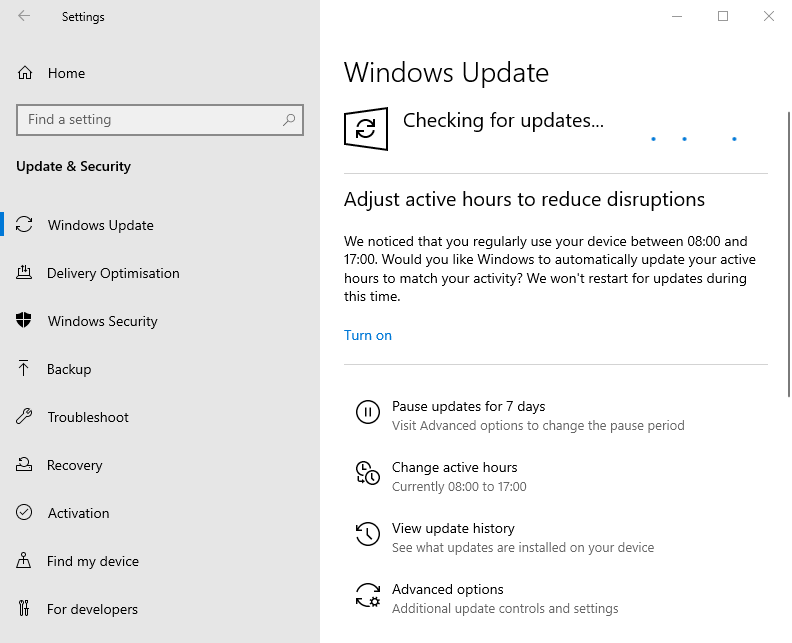This screenshot has width=792, height=643.
Task: Click 'Adjust active hours to reduce disruptions' heading
Action: tap(524, 200)
